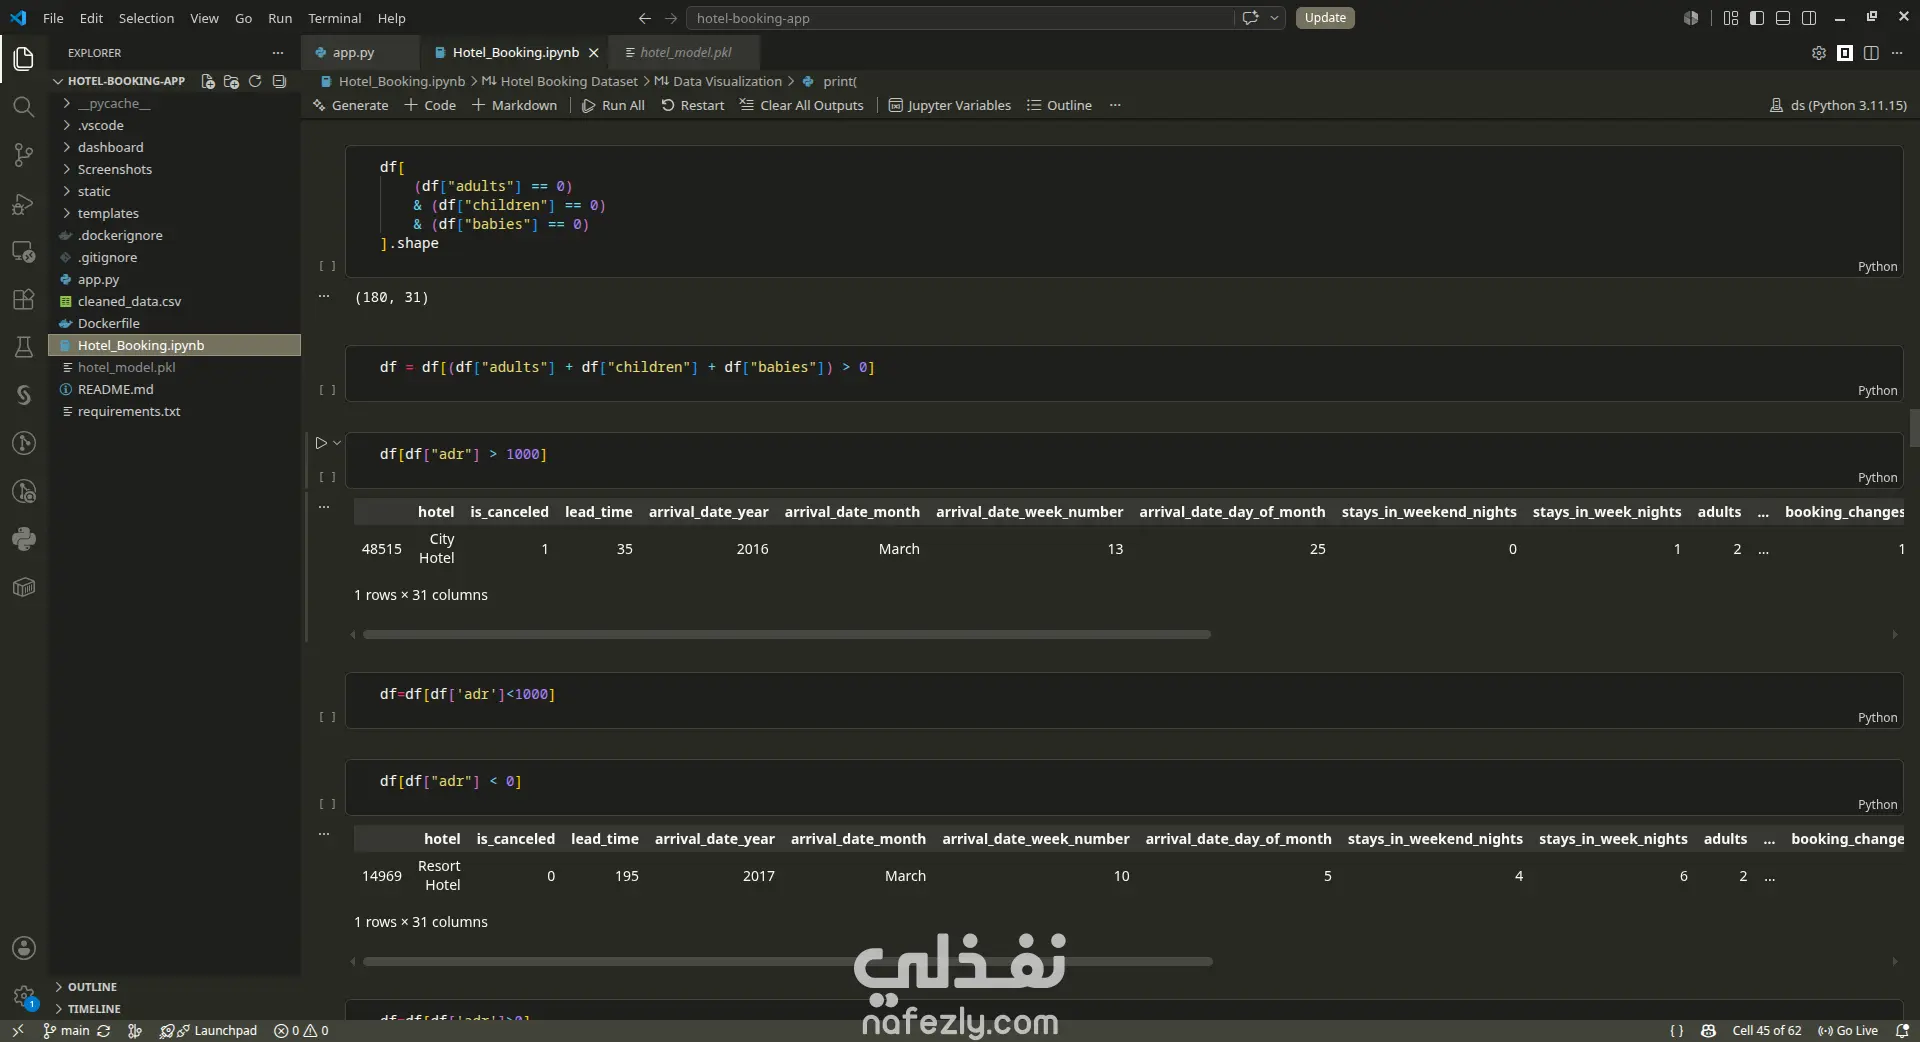Open notebook settings gear icon
1920x1042 pixels.
[1819, 53]
